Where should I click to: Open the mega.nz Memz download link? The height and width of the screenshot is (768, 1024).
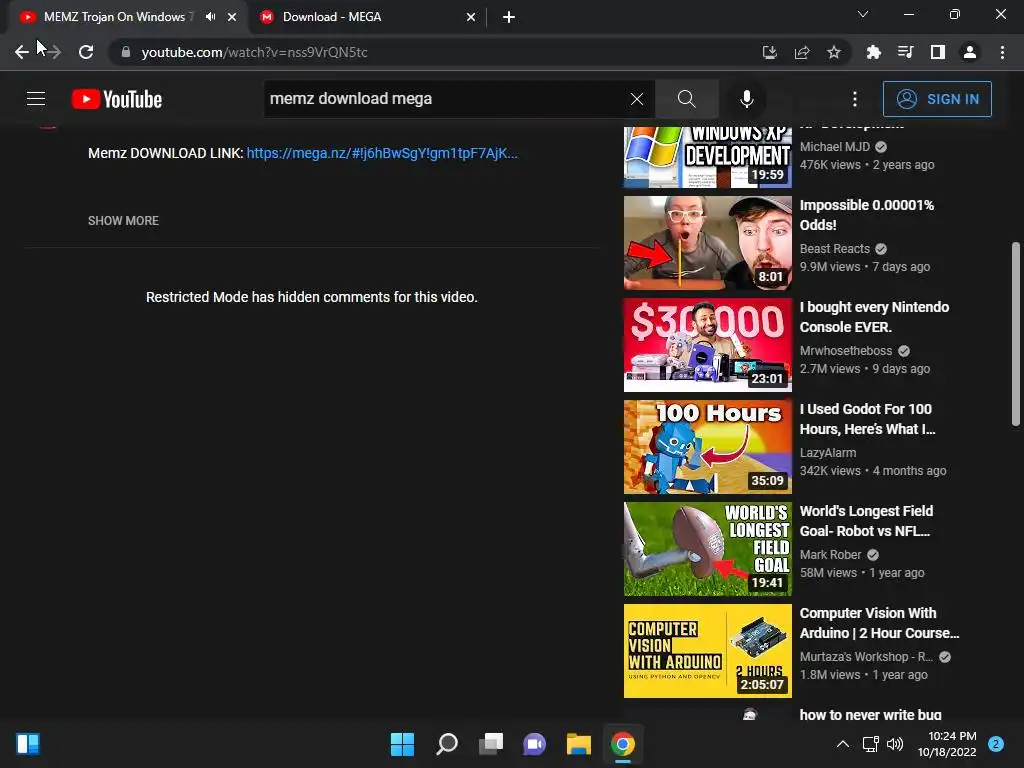pos(382,153)
